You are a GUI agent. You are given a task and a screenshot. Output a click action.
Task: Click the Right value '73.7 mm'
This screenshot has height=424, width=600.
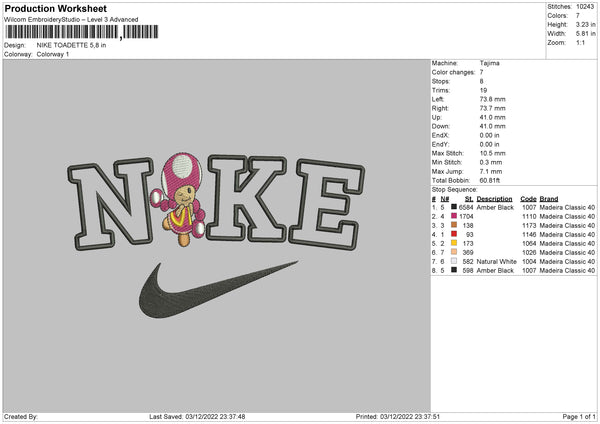click(x=492, y=108)
